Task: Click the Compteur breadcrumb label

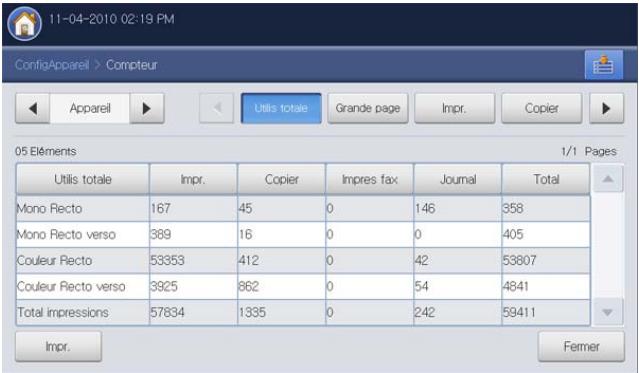Action: (132, 65)
